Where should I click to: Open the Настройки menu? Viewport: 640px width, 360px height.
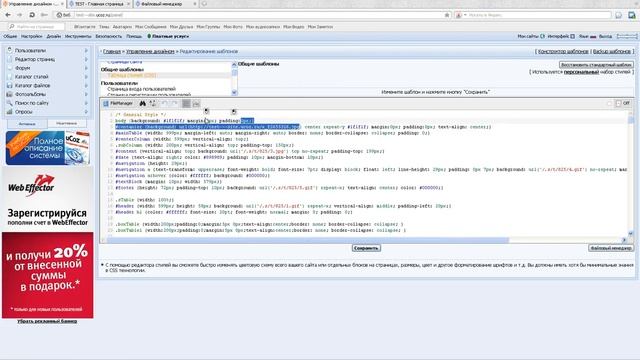[x=31, y=36]
